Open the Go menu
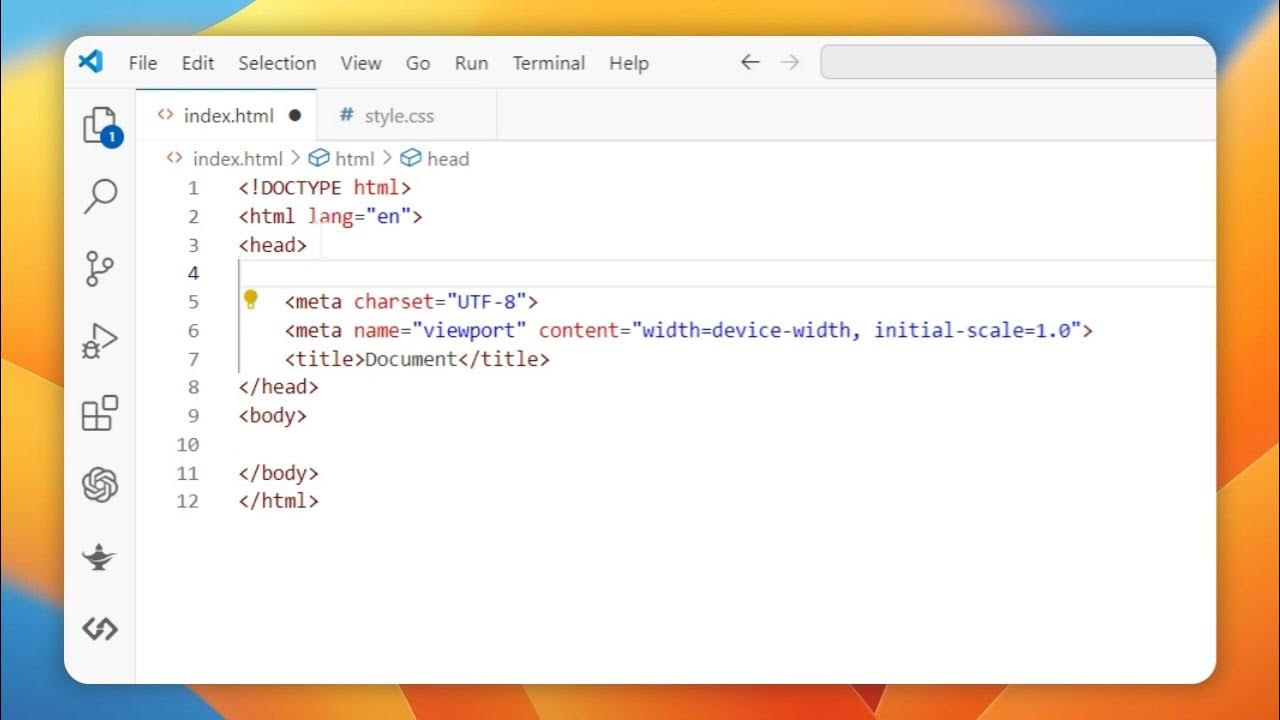1280x720 pixels. [418, 63]
